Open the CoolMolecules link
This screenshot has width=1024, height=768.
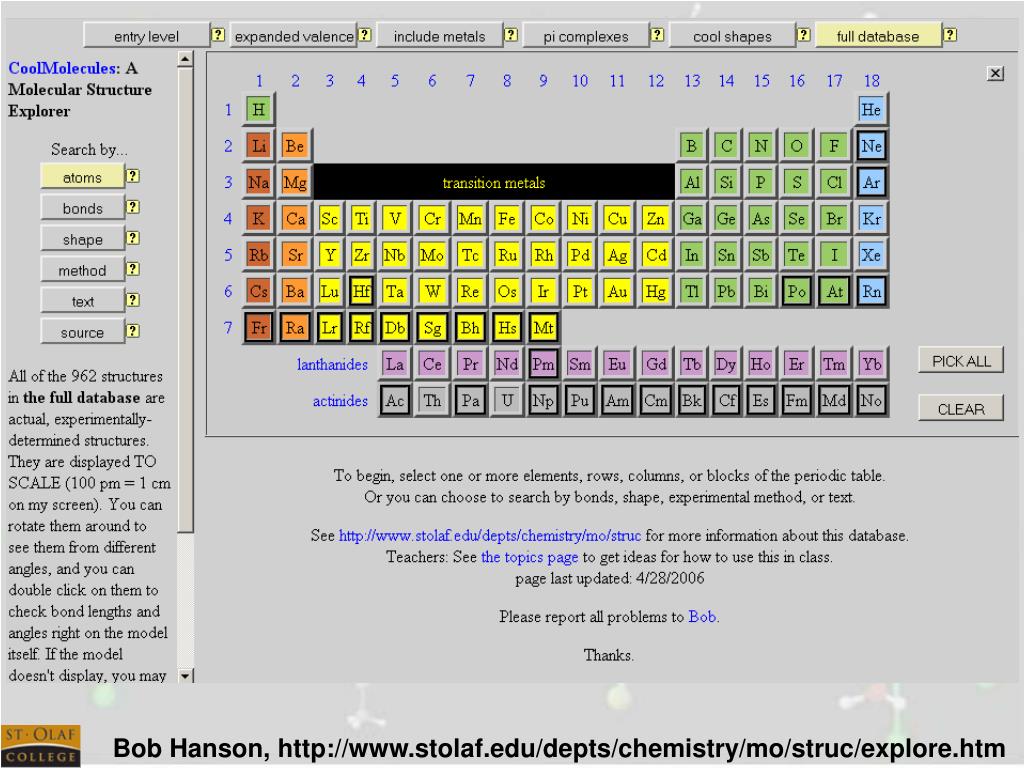(x=64, y=68)
